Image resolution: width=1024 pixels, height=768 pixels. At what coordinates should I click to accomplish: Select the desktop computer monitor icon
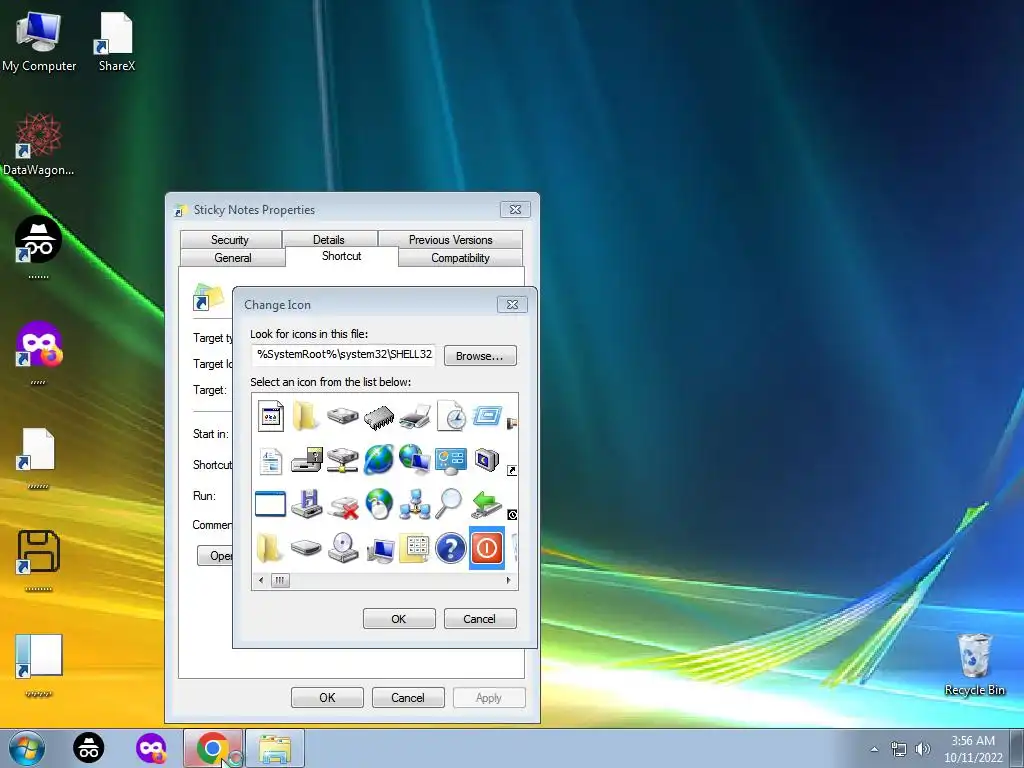coord(380,551)
